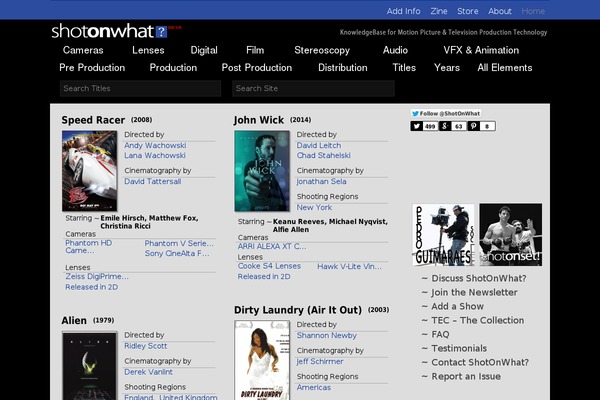Open the Lenses menu
Image resolution: width=600 pixels, height=400 pixels.
tap(148, 50)
